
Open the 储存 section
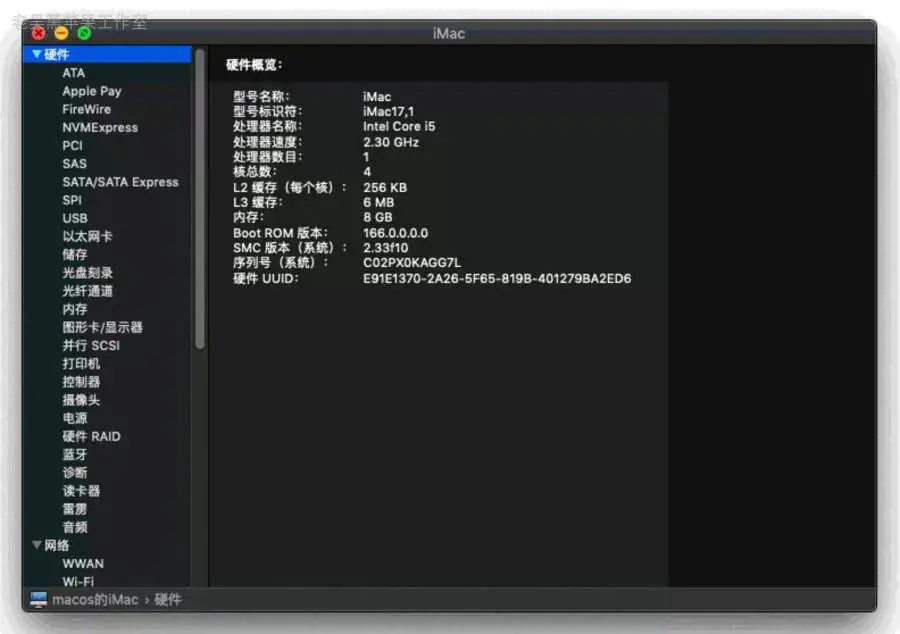click(x=75, y=255)
